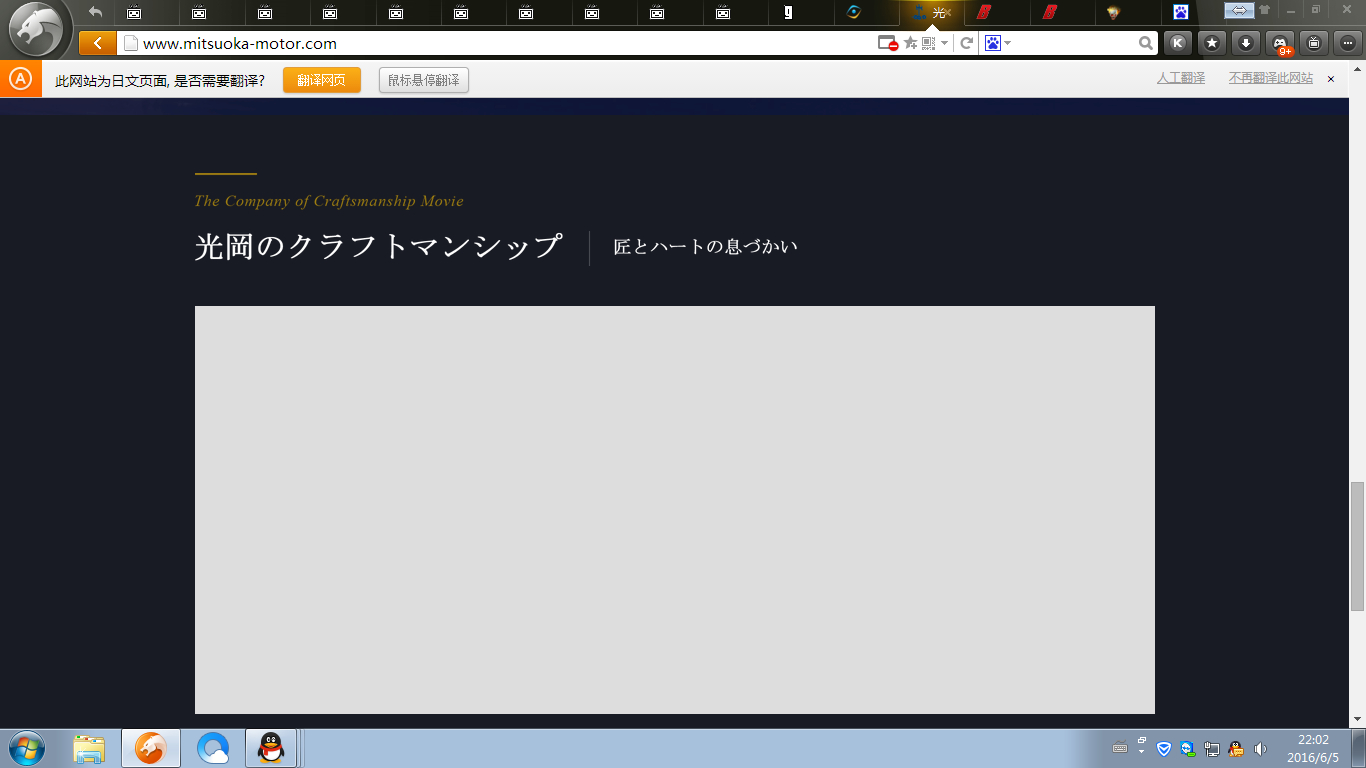Switch to the tab with the eye icon
Screen dimensions: 1366x768
pos(853,13)
